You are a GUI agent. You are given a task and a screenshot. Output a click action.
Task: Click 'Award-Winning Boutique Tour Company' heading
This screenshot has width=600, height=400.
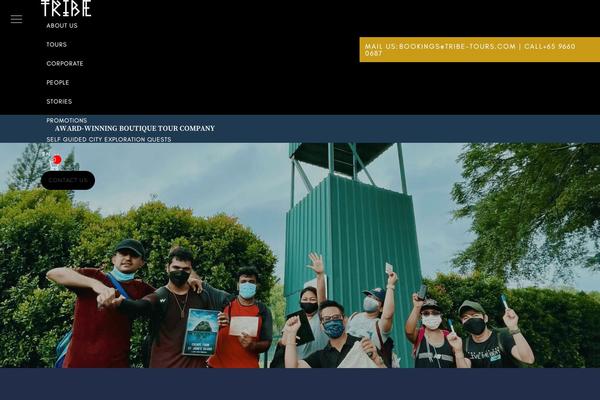135,128
